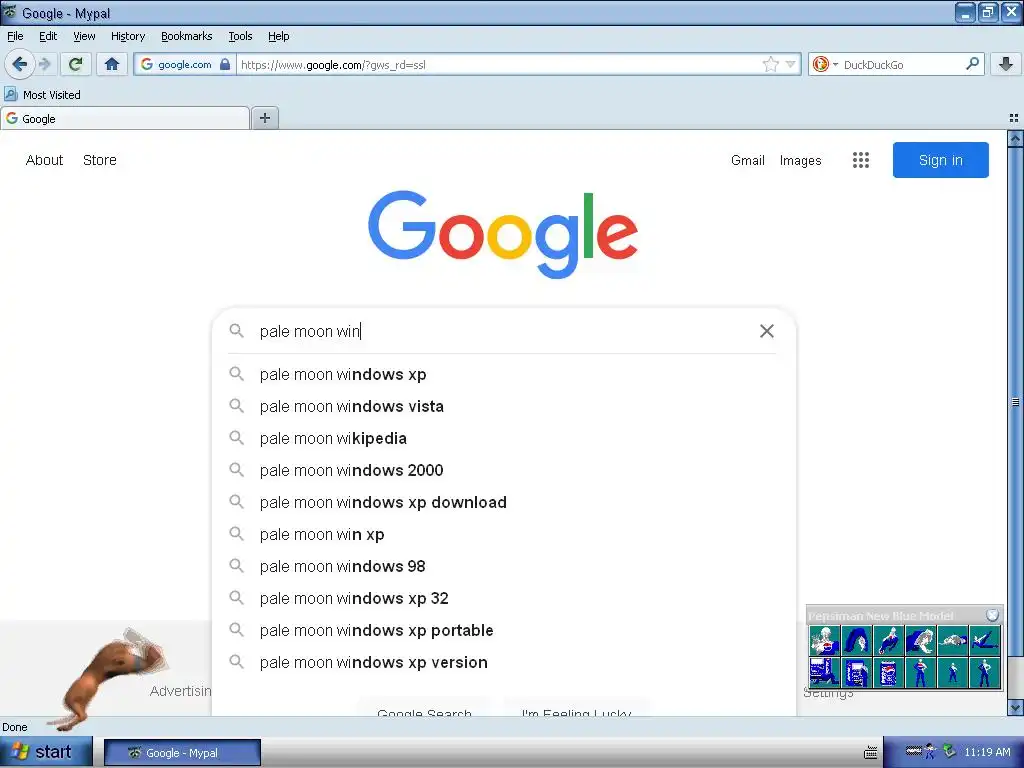Open the Google apps grid icon
Viewport: 1024px width, 768px height.
point(861,160)
